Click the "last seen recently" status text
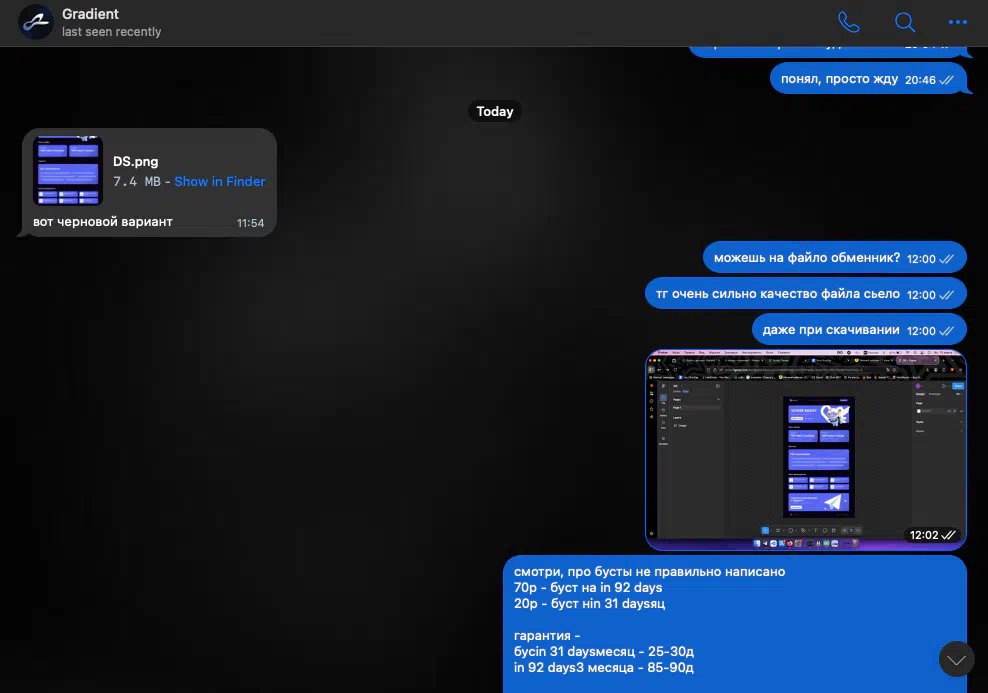 [111, 32]
